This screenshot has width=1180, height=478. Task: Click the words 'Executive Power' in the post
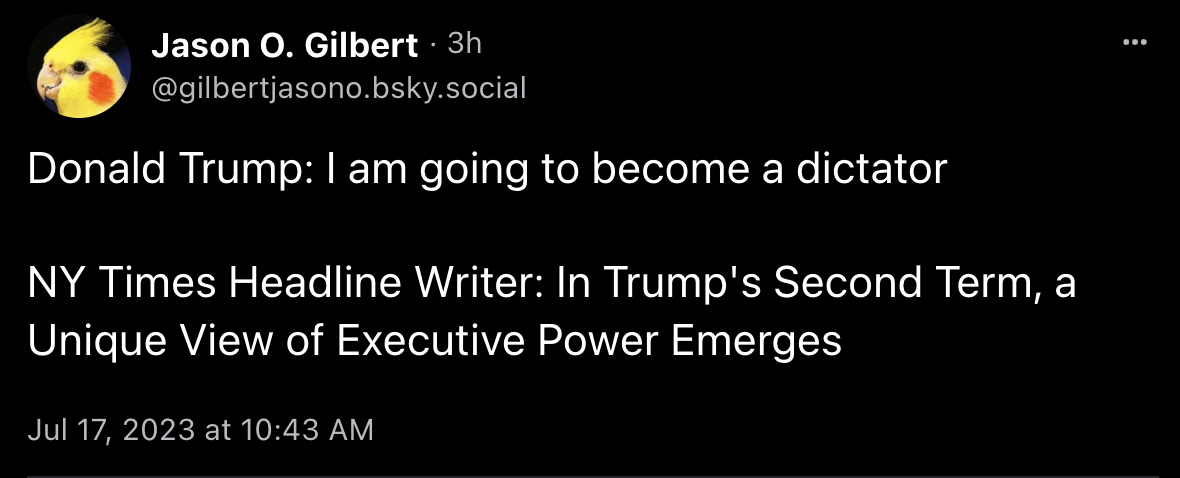tap(498, 341)
